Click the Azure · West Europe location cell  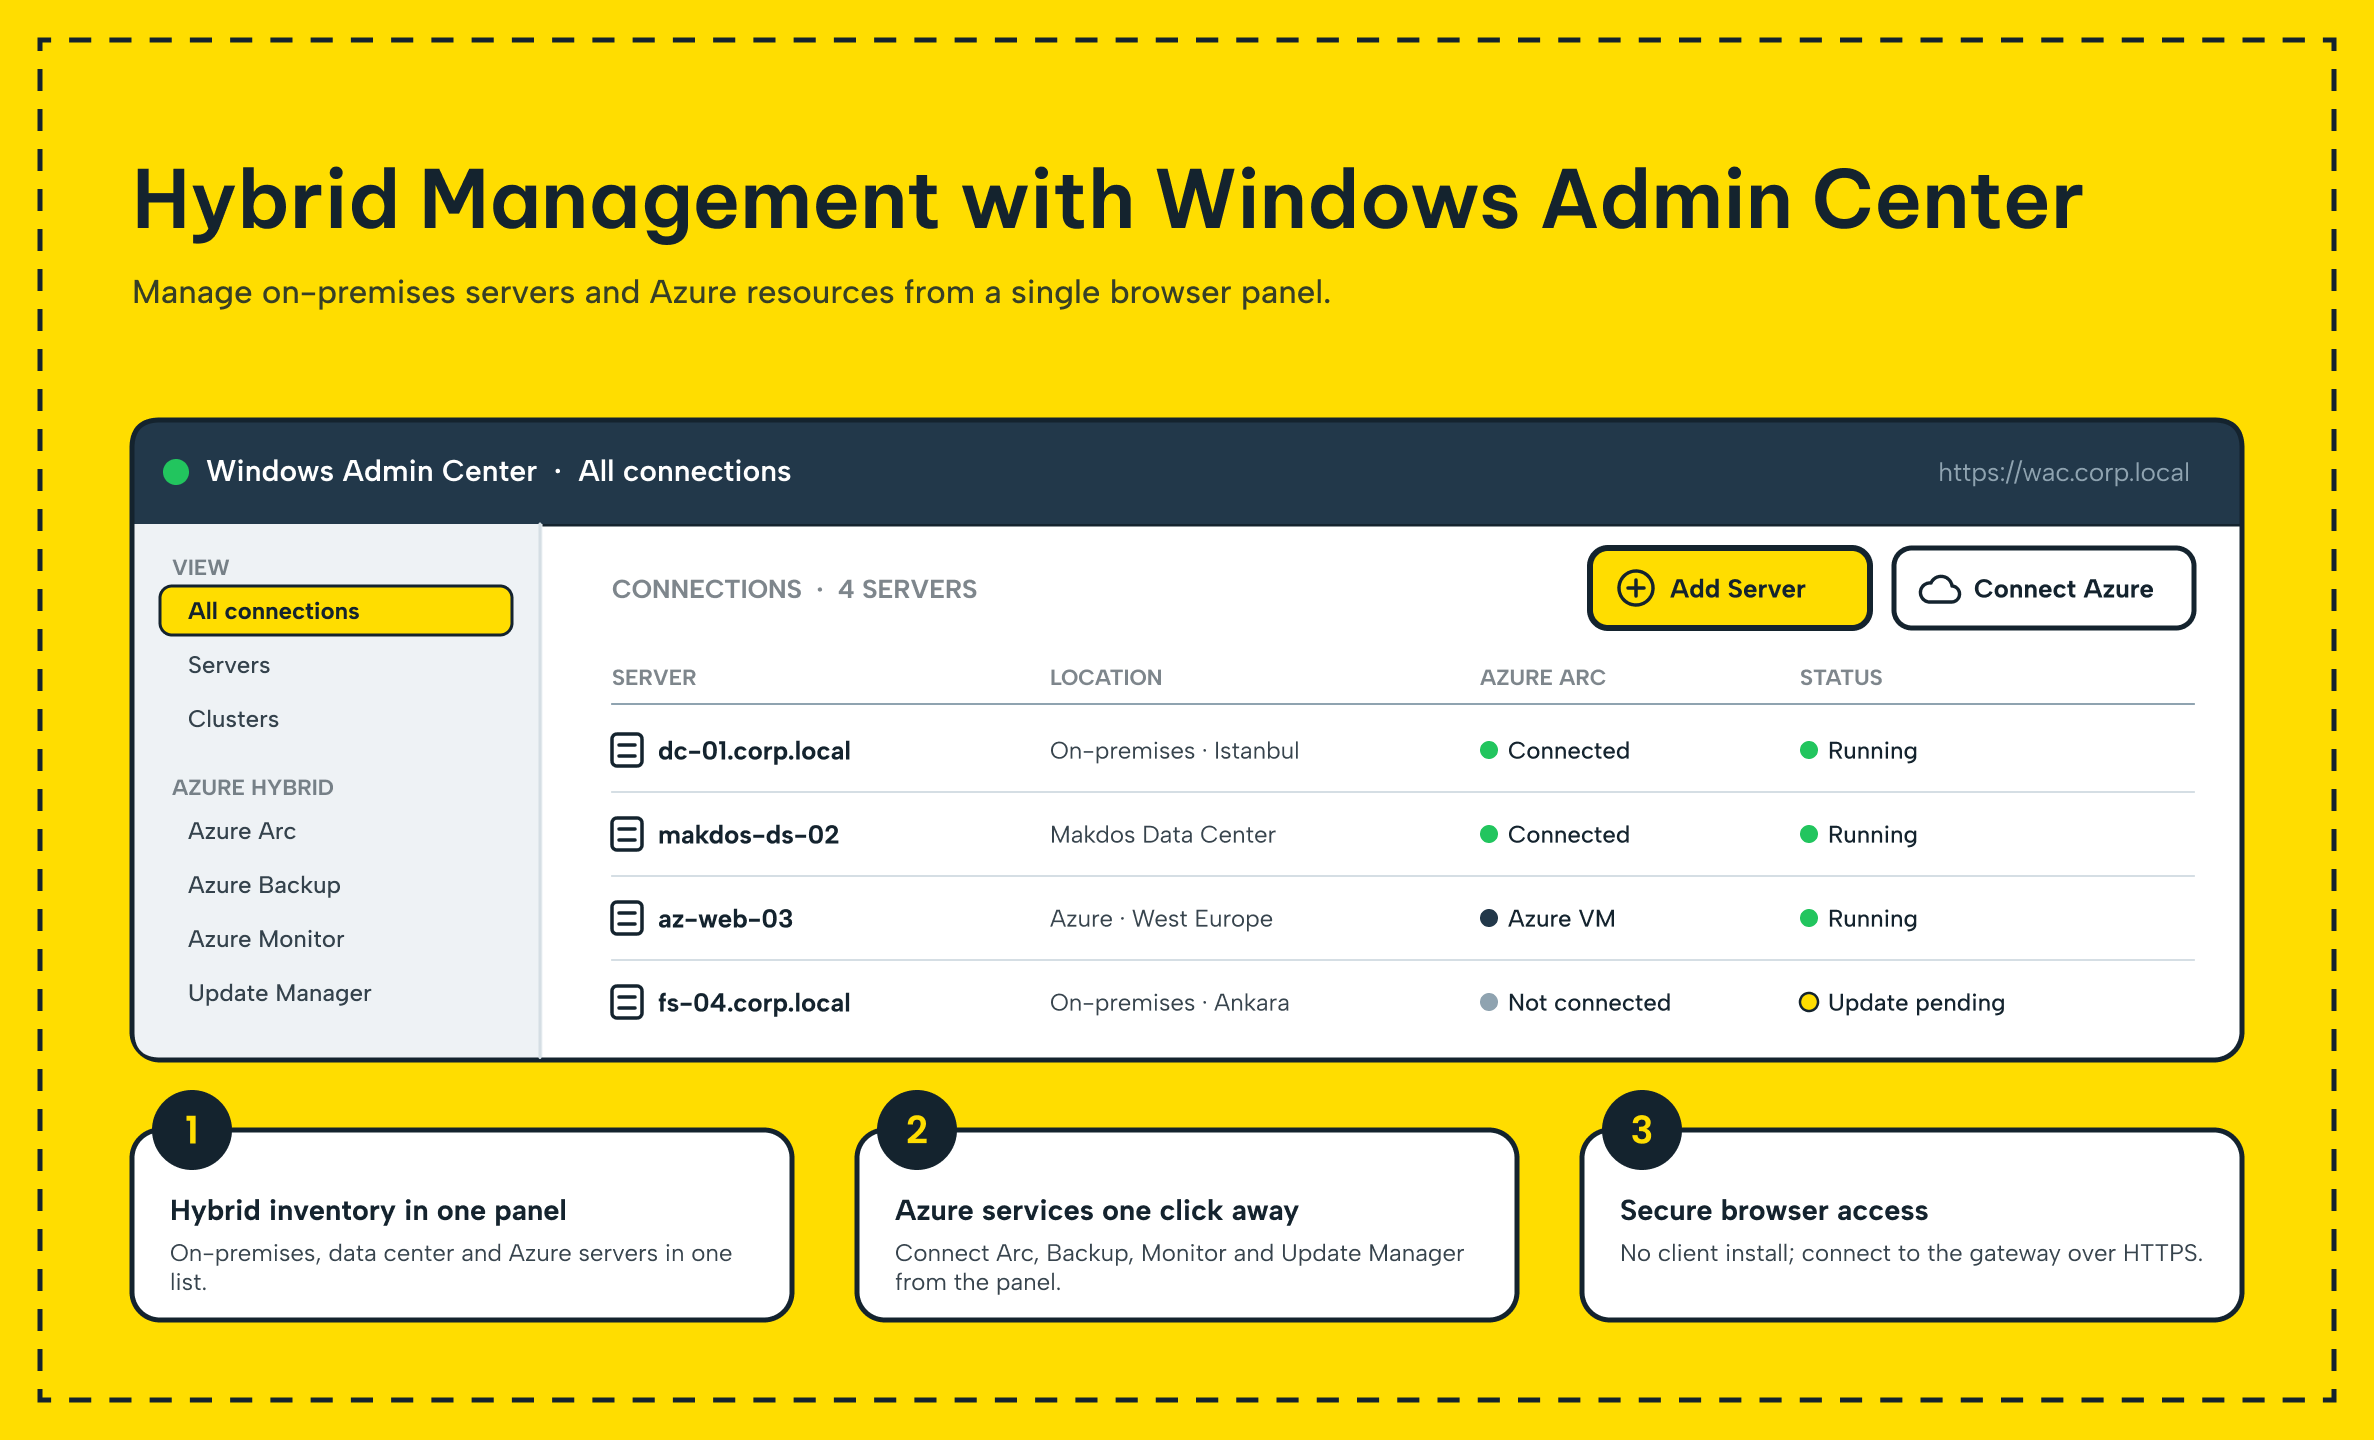point(1161,918)
